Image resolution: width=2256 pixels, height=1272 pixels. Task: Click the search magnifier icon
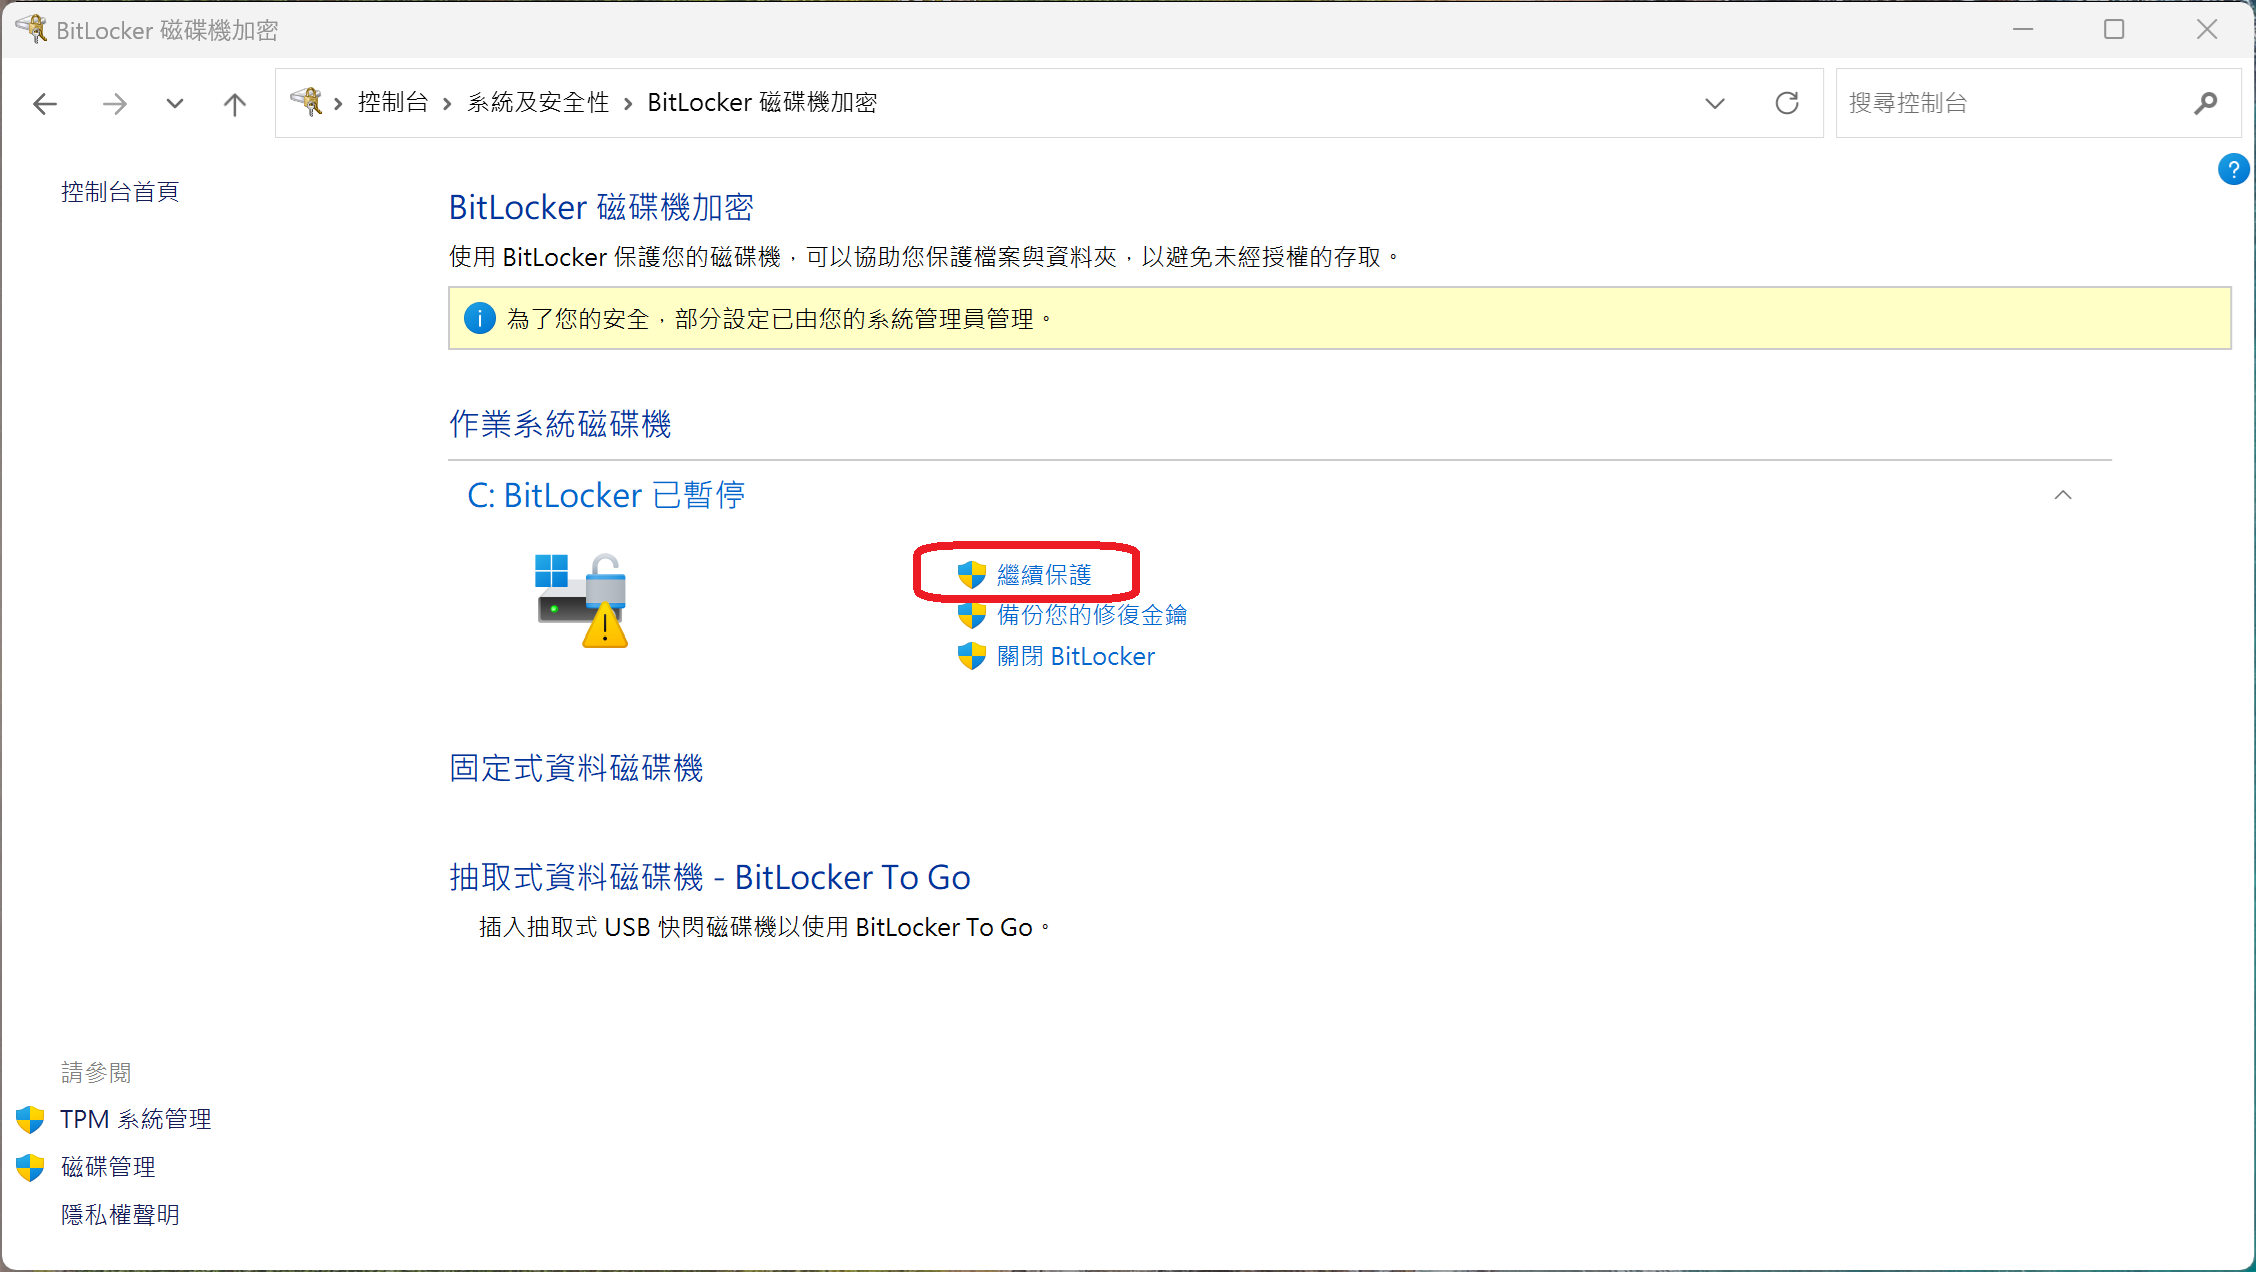click(x=2205, y=103)
